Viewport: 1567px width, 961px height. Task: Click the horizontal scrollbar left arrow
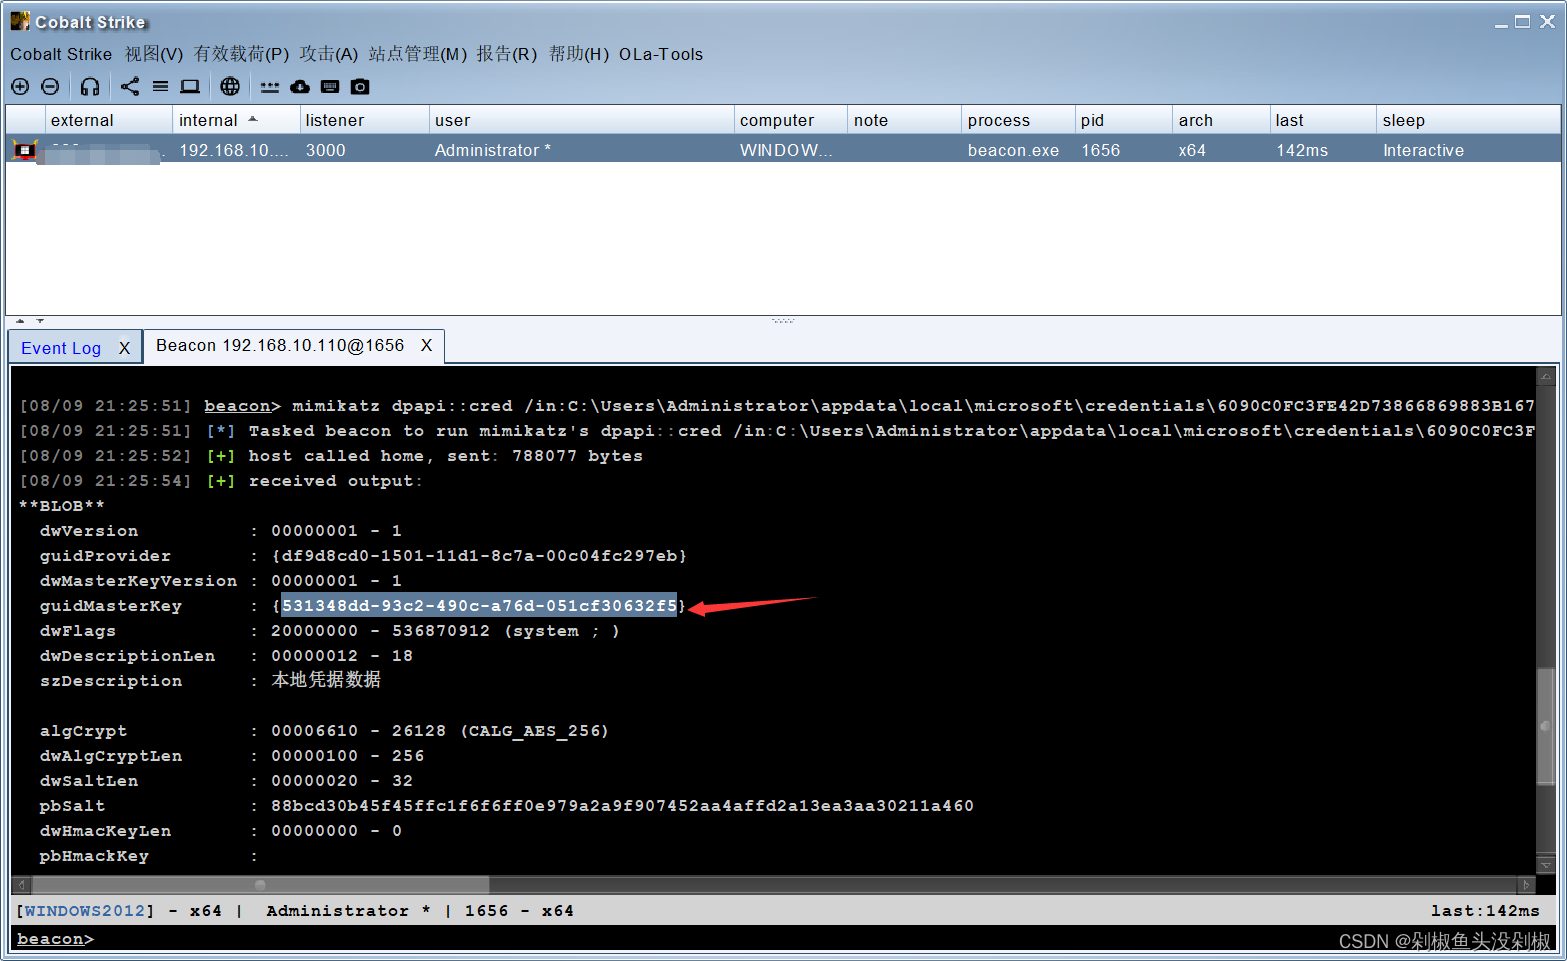21,885
